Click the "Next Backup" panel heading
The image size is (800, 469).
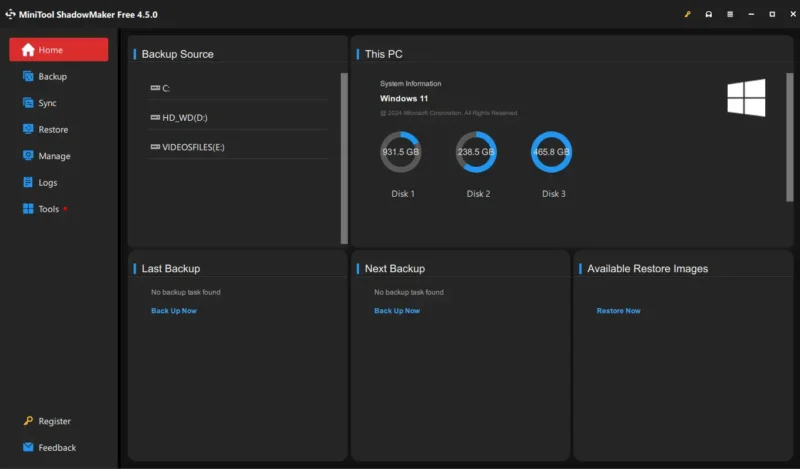point(395,268)
